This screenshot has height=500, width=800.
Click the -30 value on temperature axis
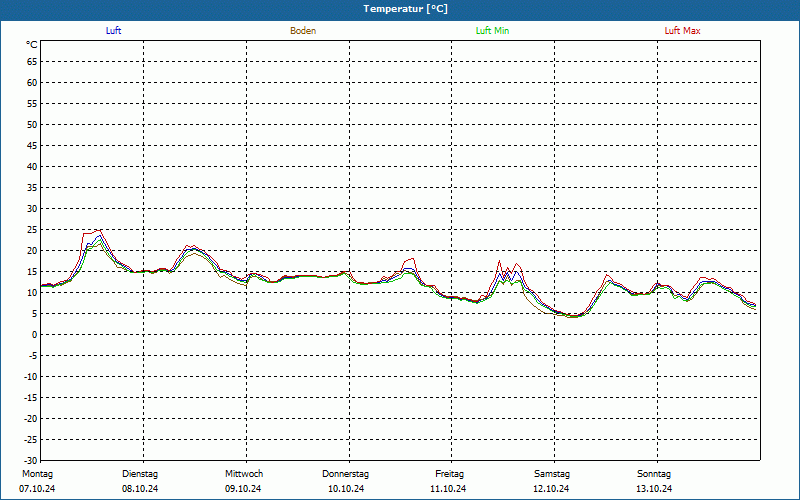coord(31,460)
